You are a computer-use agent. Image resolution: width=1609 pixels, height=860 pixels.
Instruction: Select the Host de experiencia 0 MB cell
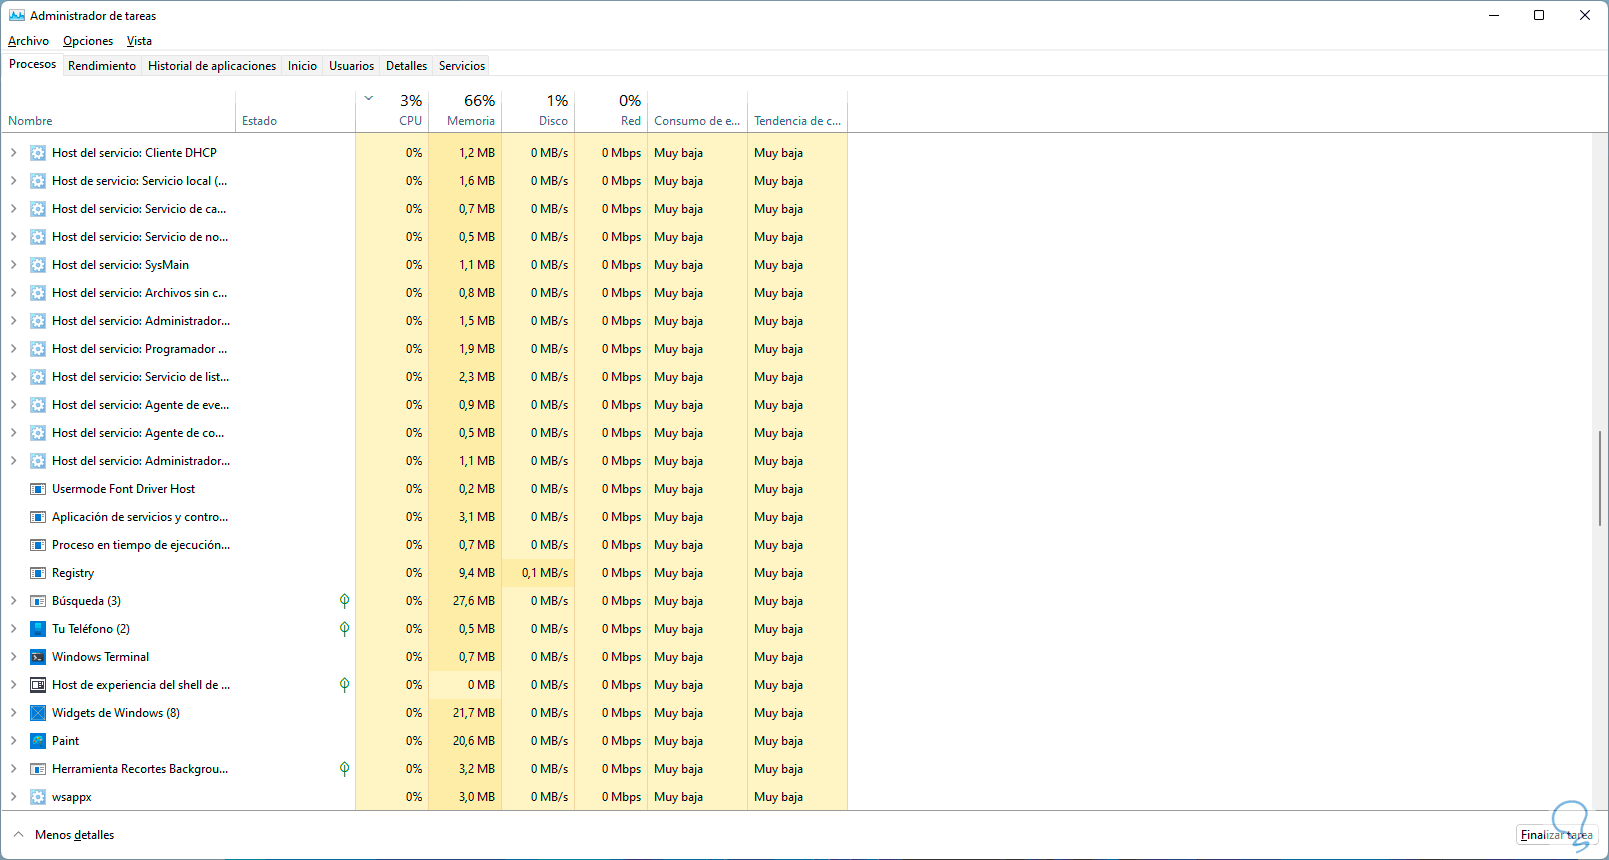465,685
